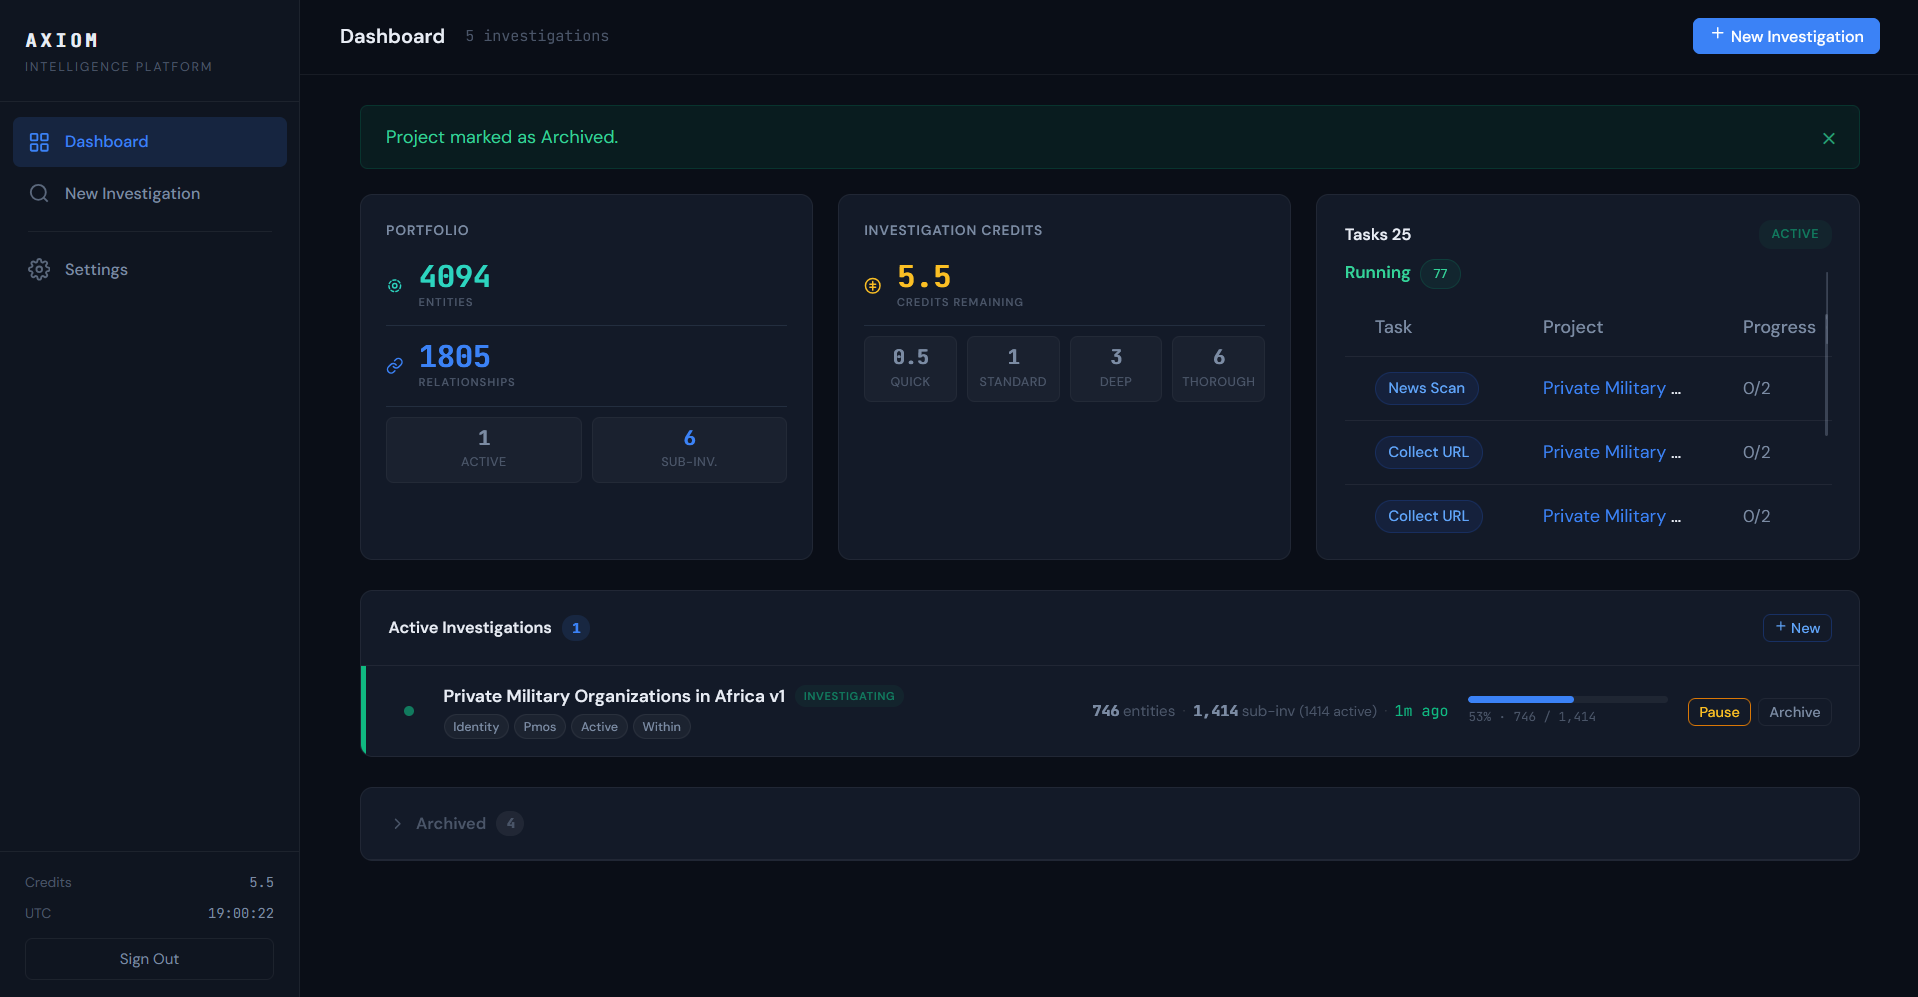The width and height of the screenshot is (1918, 997).
Task: Pause the Private Military Organizations investigation
Action: pos(1718,711)
